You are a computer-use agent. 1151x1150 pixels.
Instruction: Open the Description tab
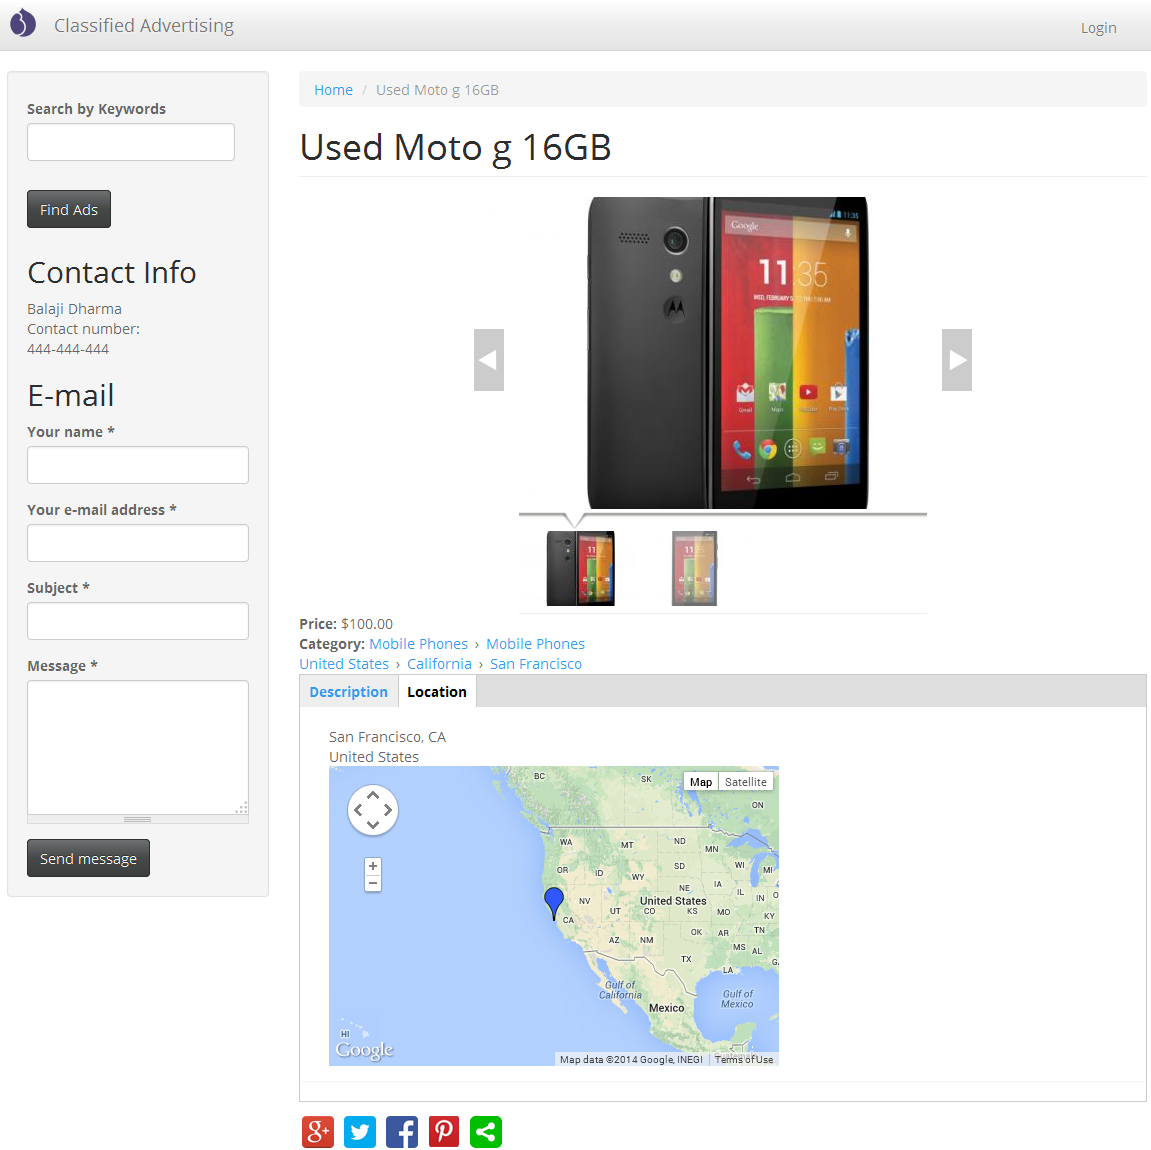coord(348,692)
